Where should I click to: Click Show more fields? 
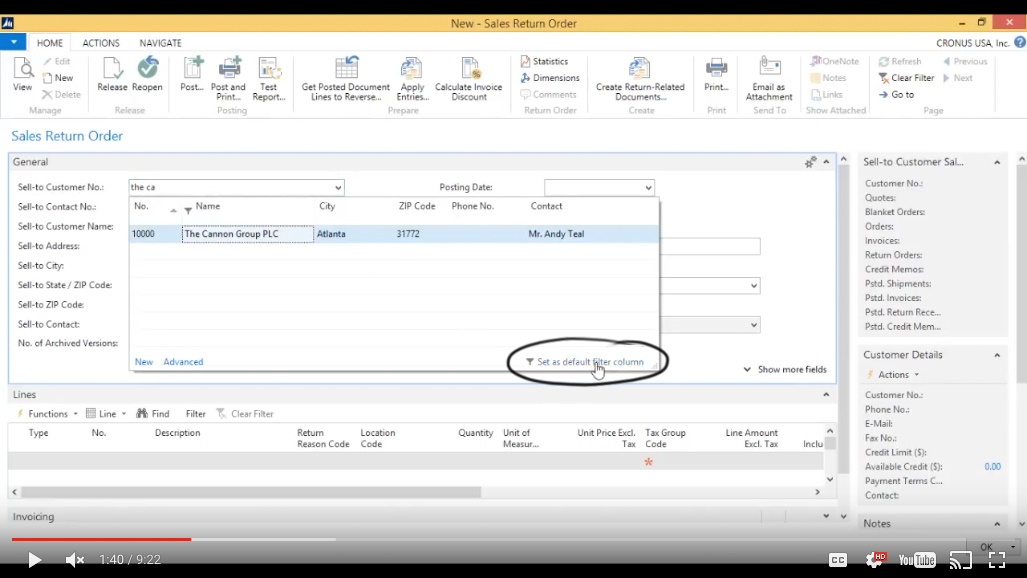785,370
